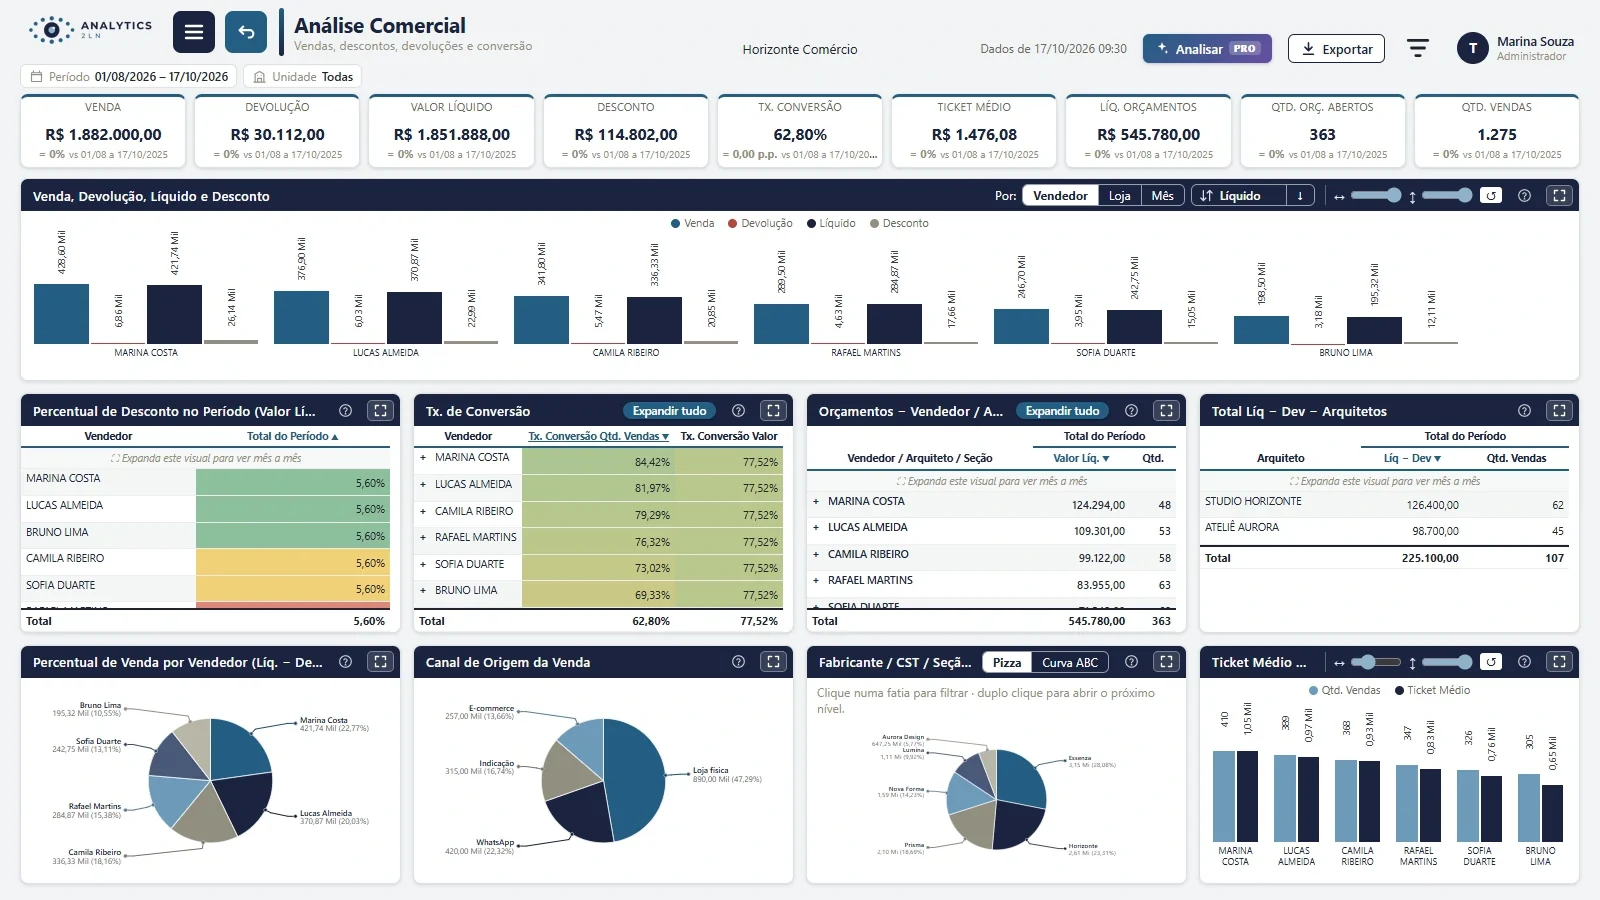
Task: Click the Analytics logo
Action: point(90,30)
